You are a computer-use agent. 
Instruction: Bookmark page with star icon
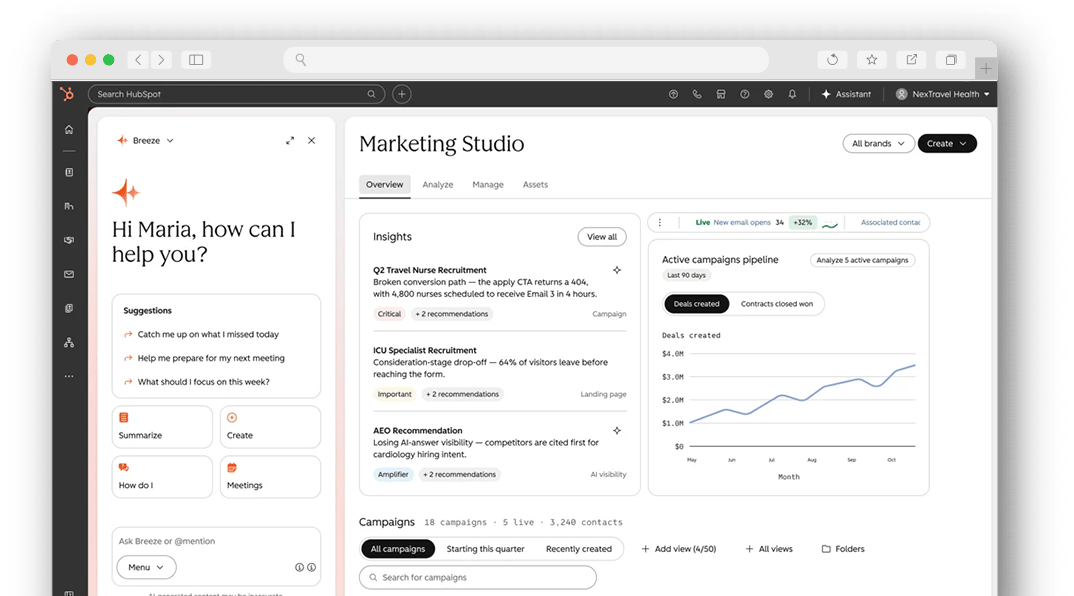point(872,60)
